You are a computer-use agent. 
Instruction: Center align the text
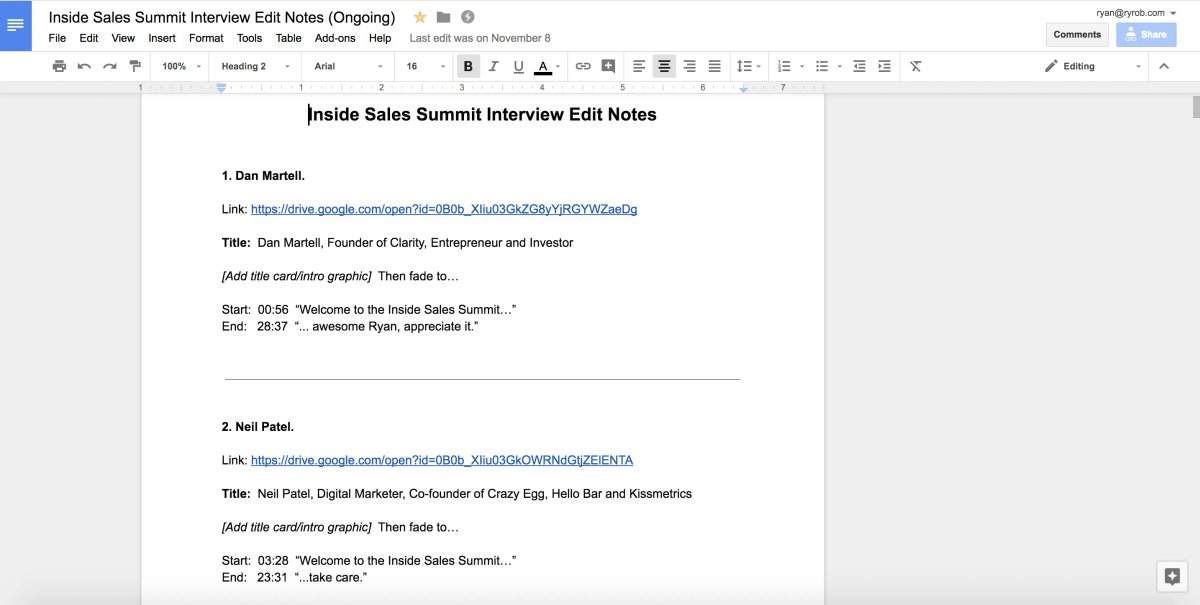coord(664,66)
